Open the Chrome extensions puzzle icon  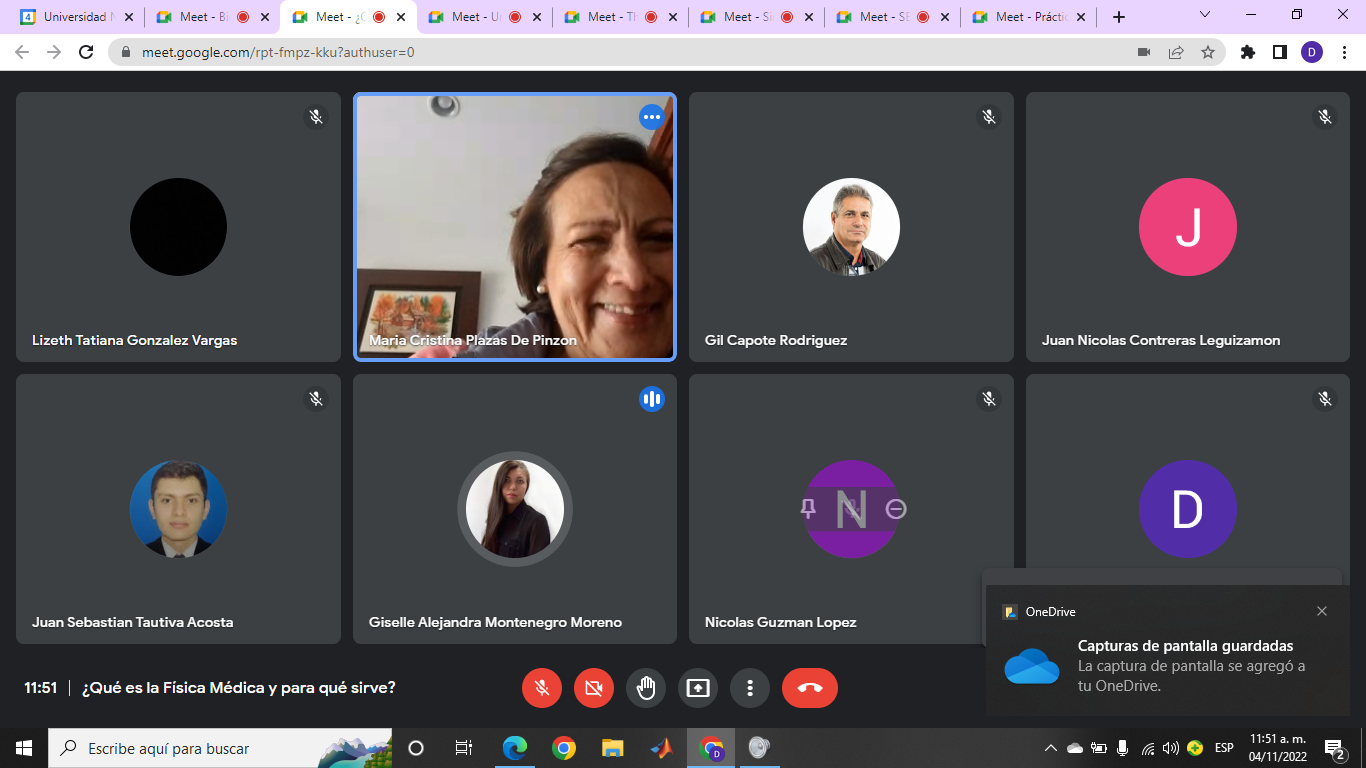pyautogui.click(x=1247, y=52)
